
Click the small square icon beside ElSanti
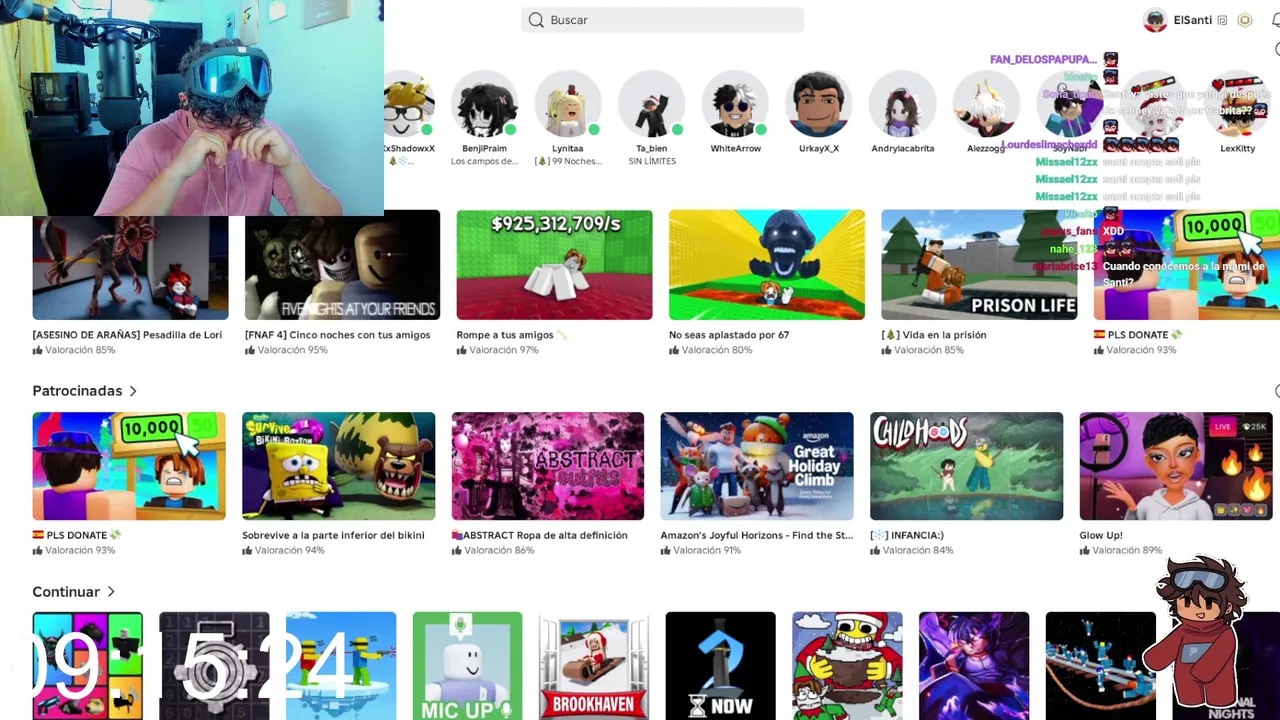click(1222, 20)
